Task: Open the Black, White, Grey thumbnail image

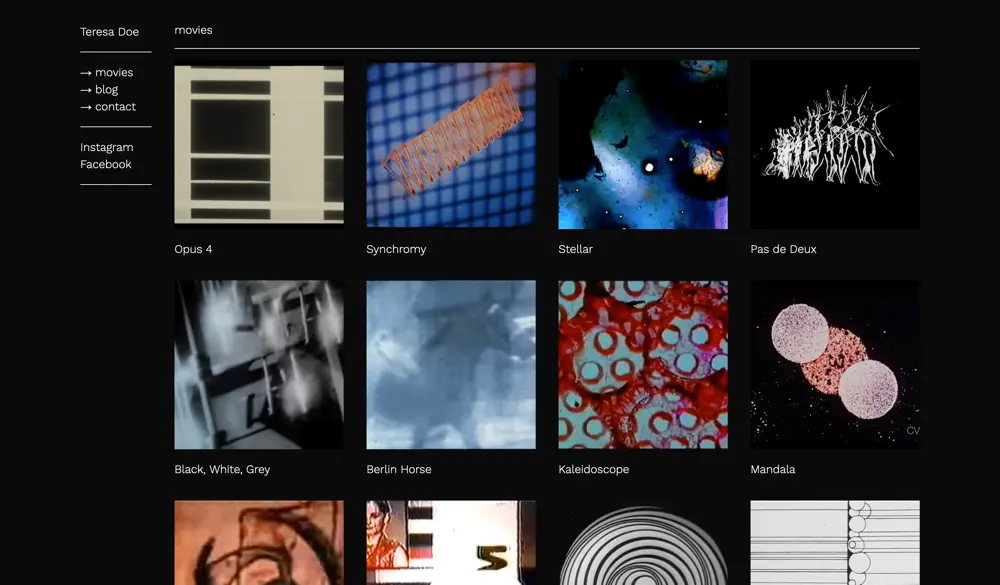Action: 259,365
